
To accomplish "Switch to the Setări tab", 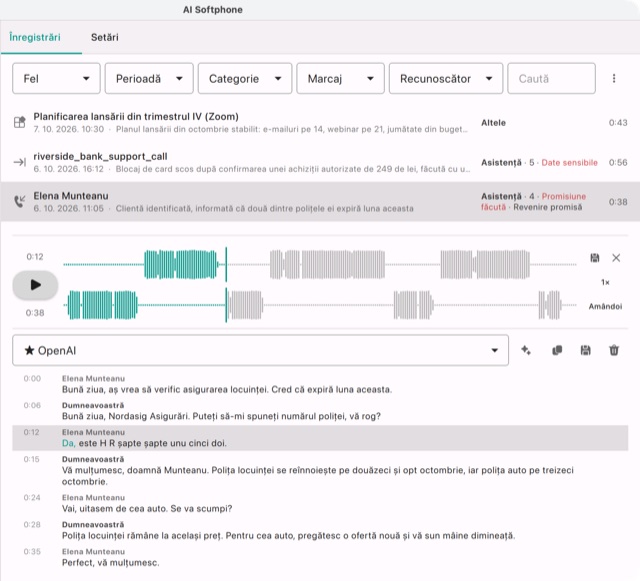I will 104,37.
